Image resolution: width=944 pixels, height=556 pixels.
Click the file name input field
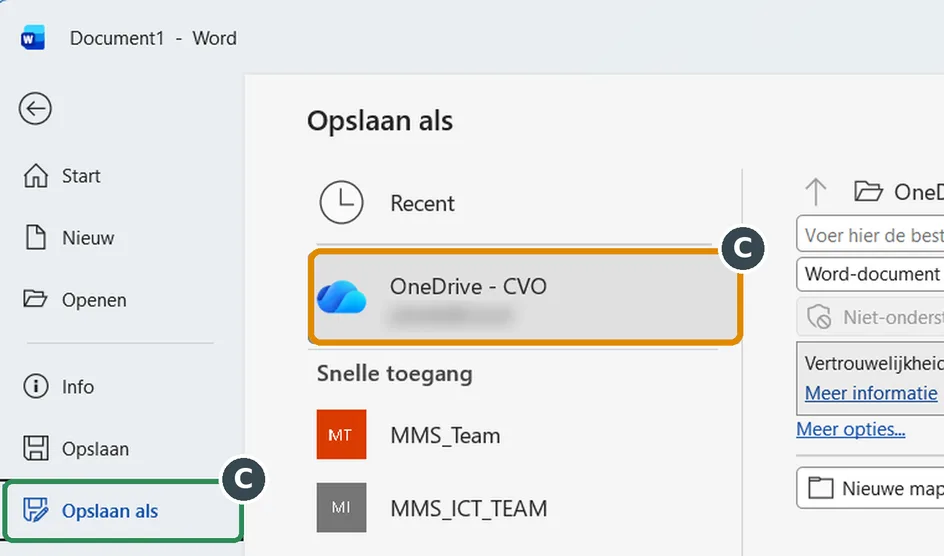[870, 235]
